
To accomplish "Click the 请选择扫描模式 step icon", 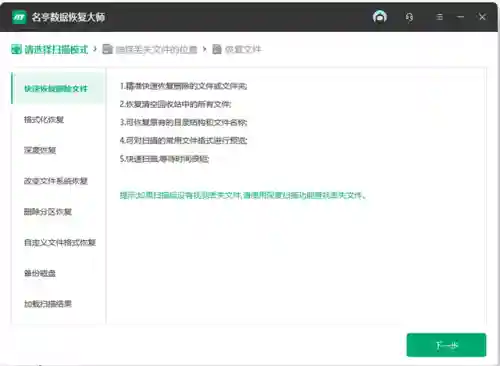I will pyautogui.click(x=16, y=49).
